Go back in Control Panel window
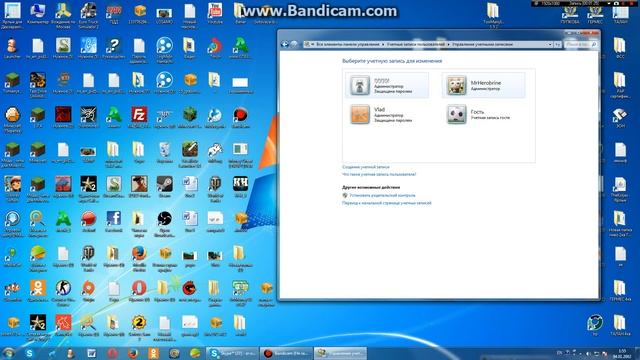 (285, 44)
